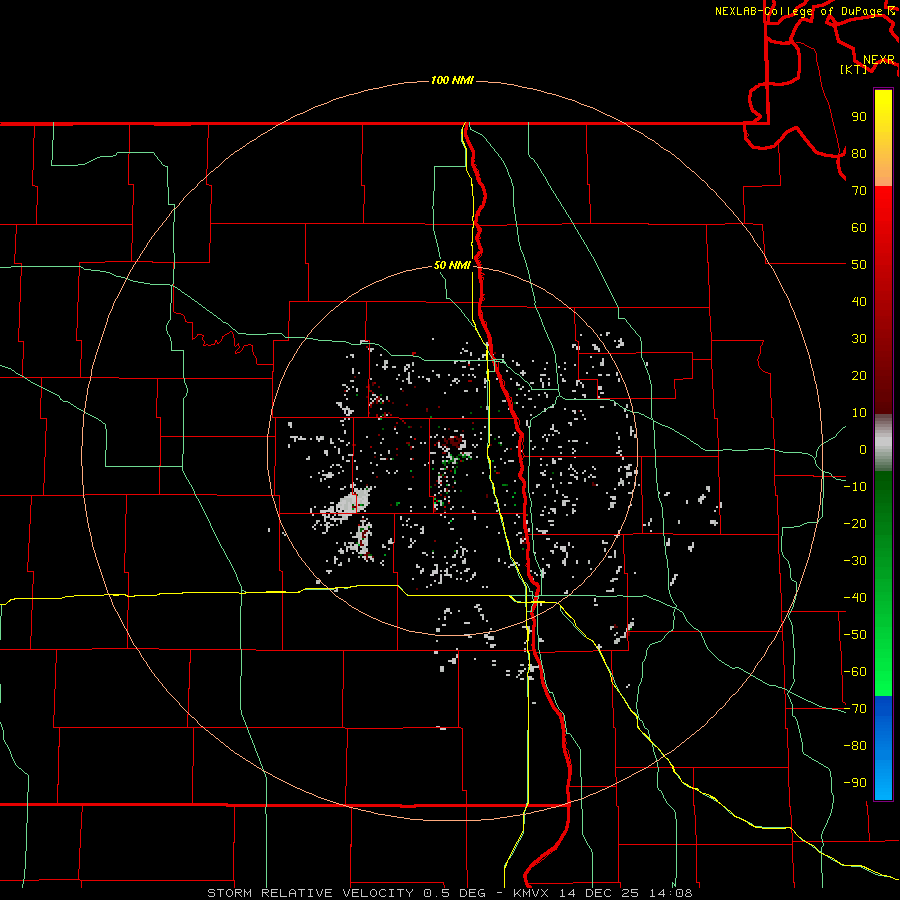Click the -80 value on the velocity scale
This screenshot has height=900, width=900.
click(855, 746)
